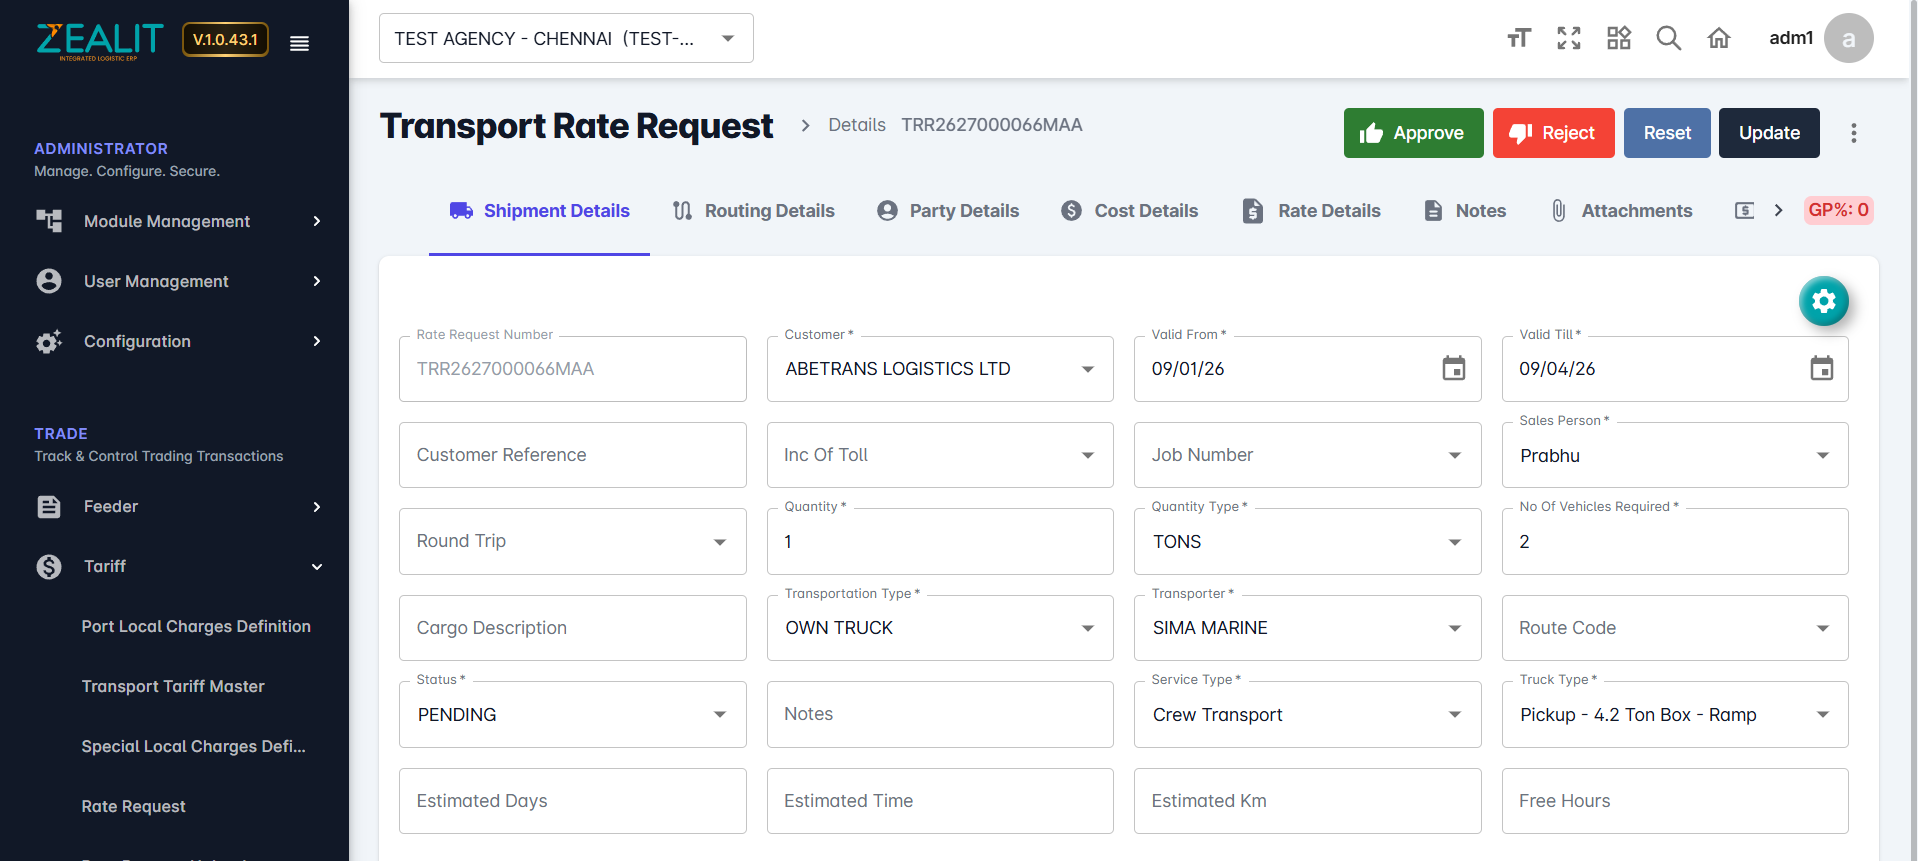Expand the agency selector dropdown
1918x861 pixels.
click(727, 39)
